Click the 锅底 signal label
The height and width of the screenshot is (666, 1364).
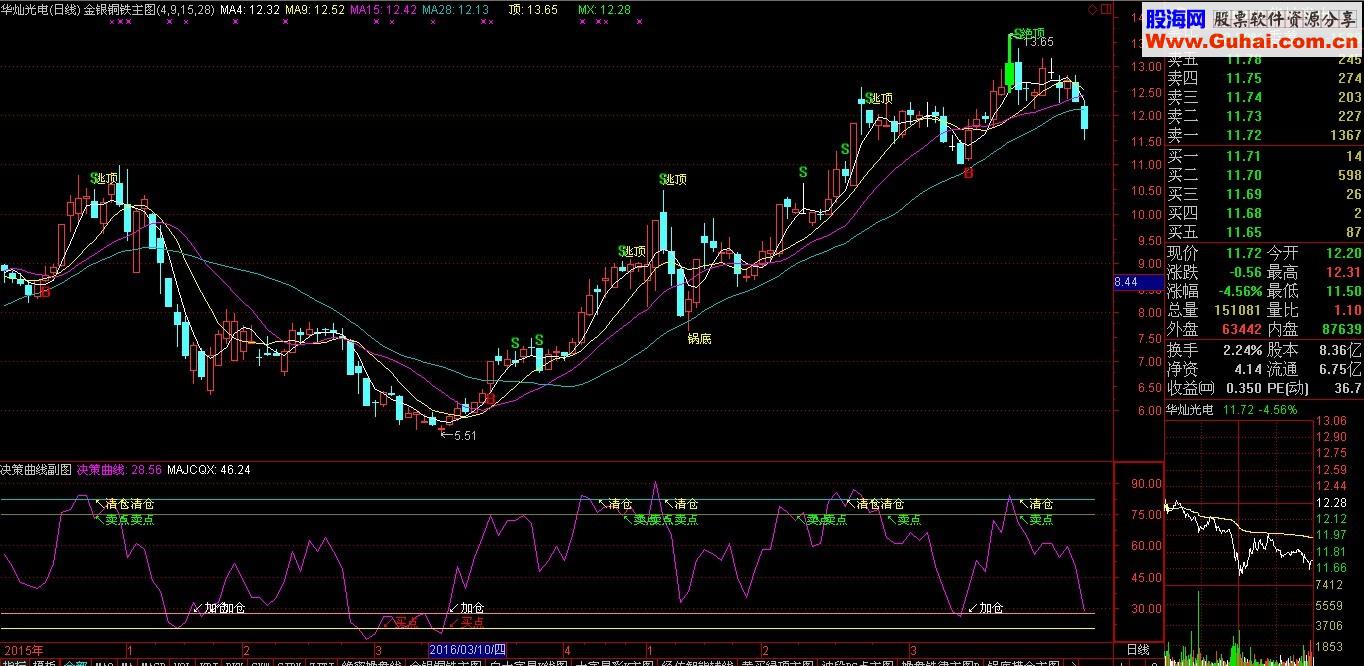699,339
